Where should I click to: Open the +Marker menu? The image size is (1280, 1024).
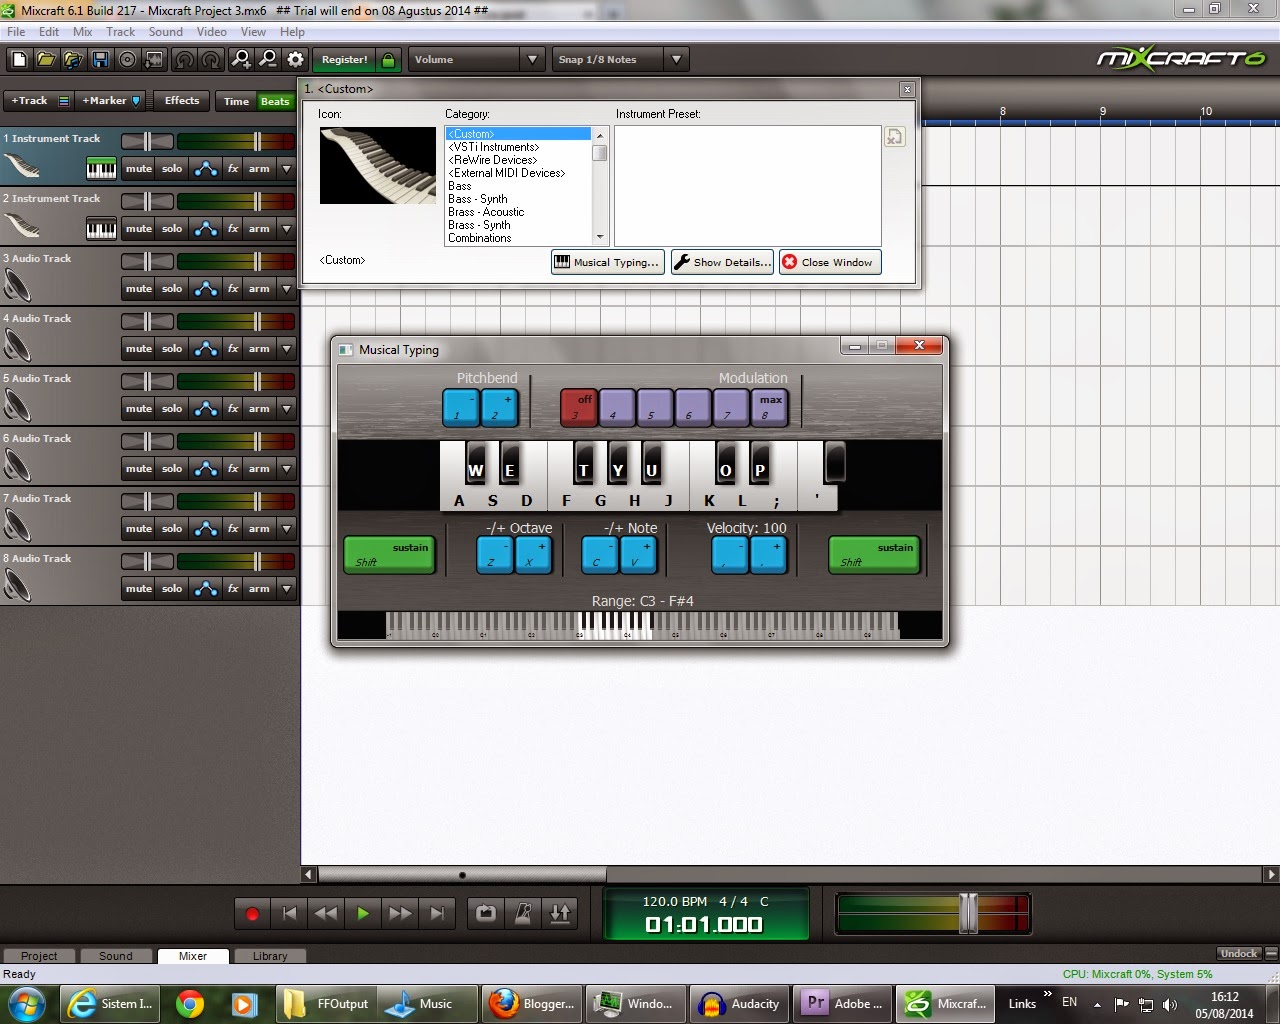pos(111,101)
